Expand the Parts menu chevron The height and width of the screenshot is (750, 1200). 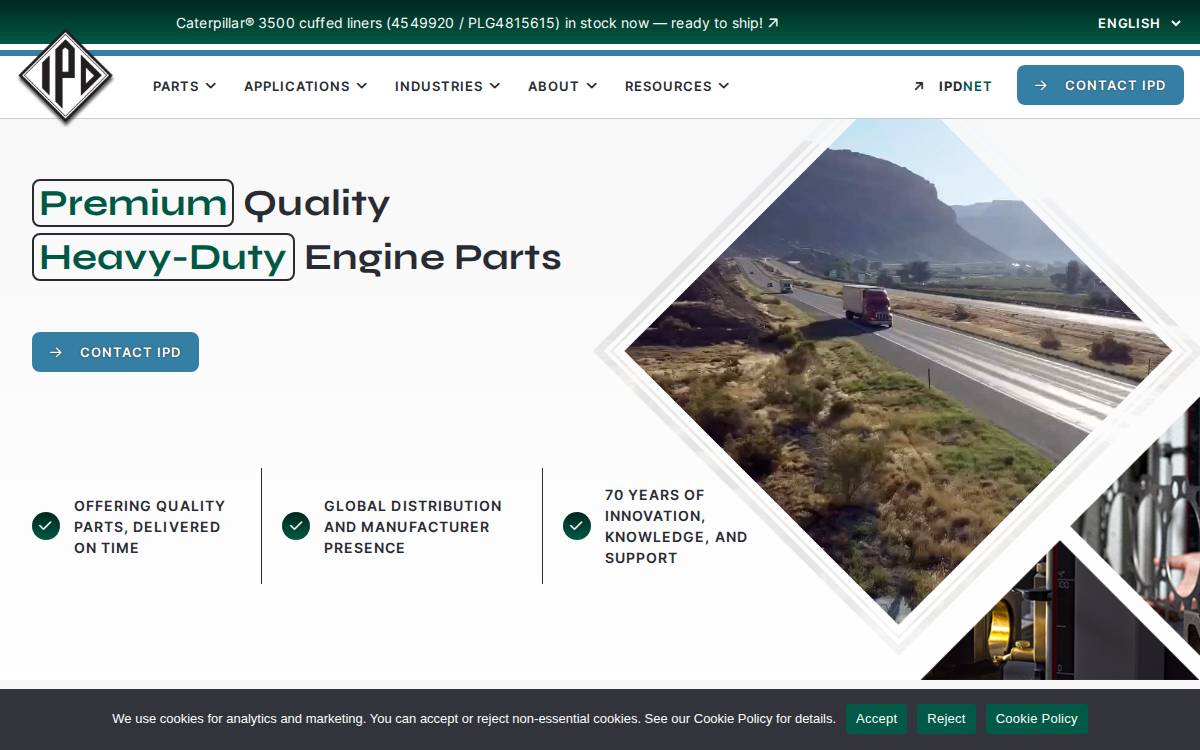(x=211, y=86)
